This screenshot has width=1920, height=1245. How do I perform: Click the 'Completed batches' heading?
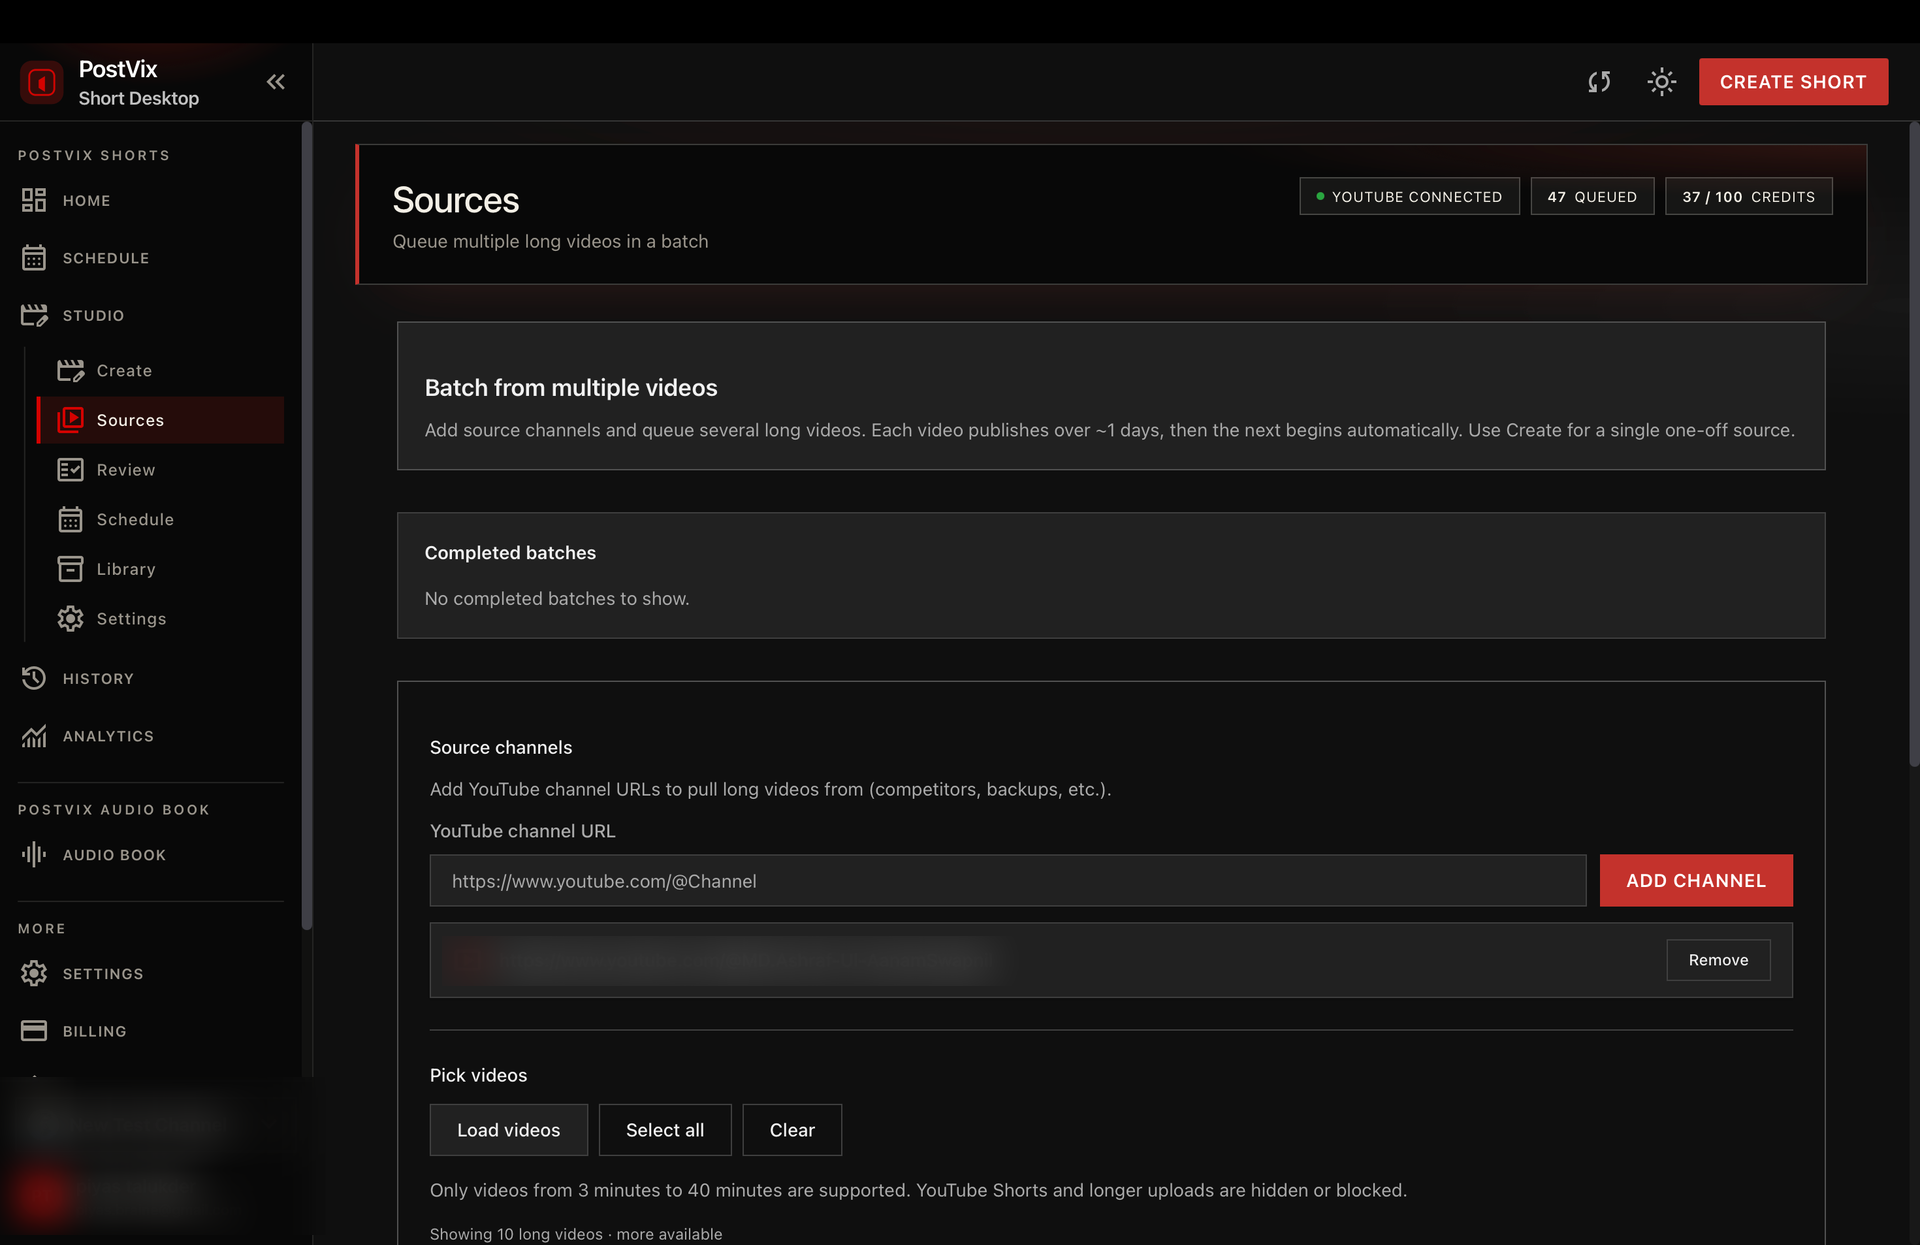(x=510, y=553)
